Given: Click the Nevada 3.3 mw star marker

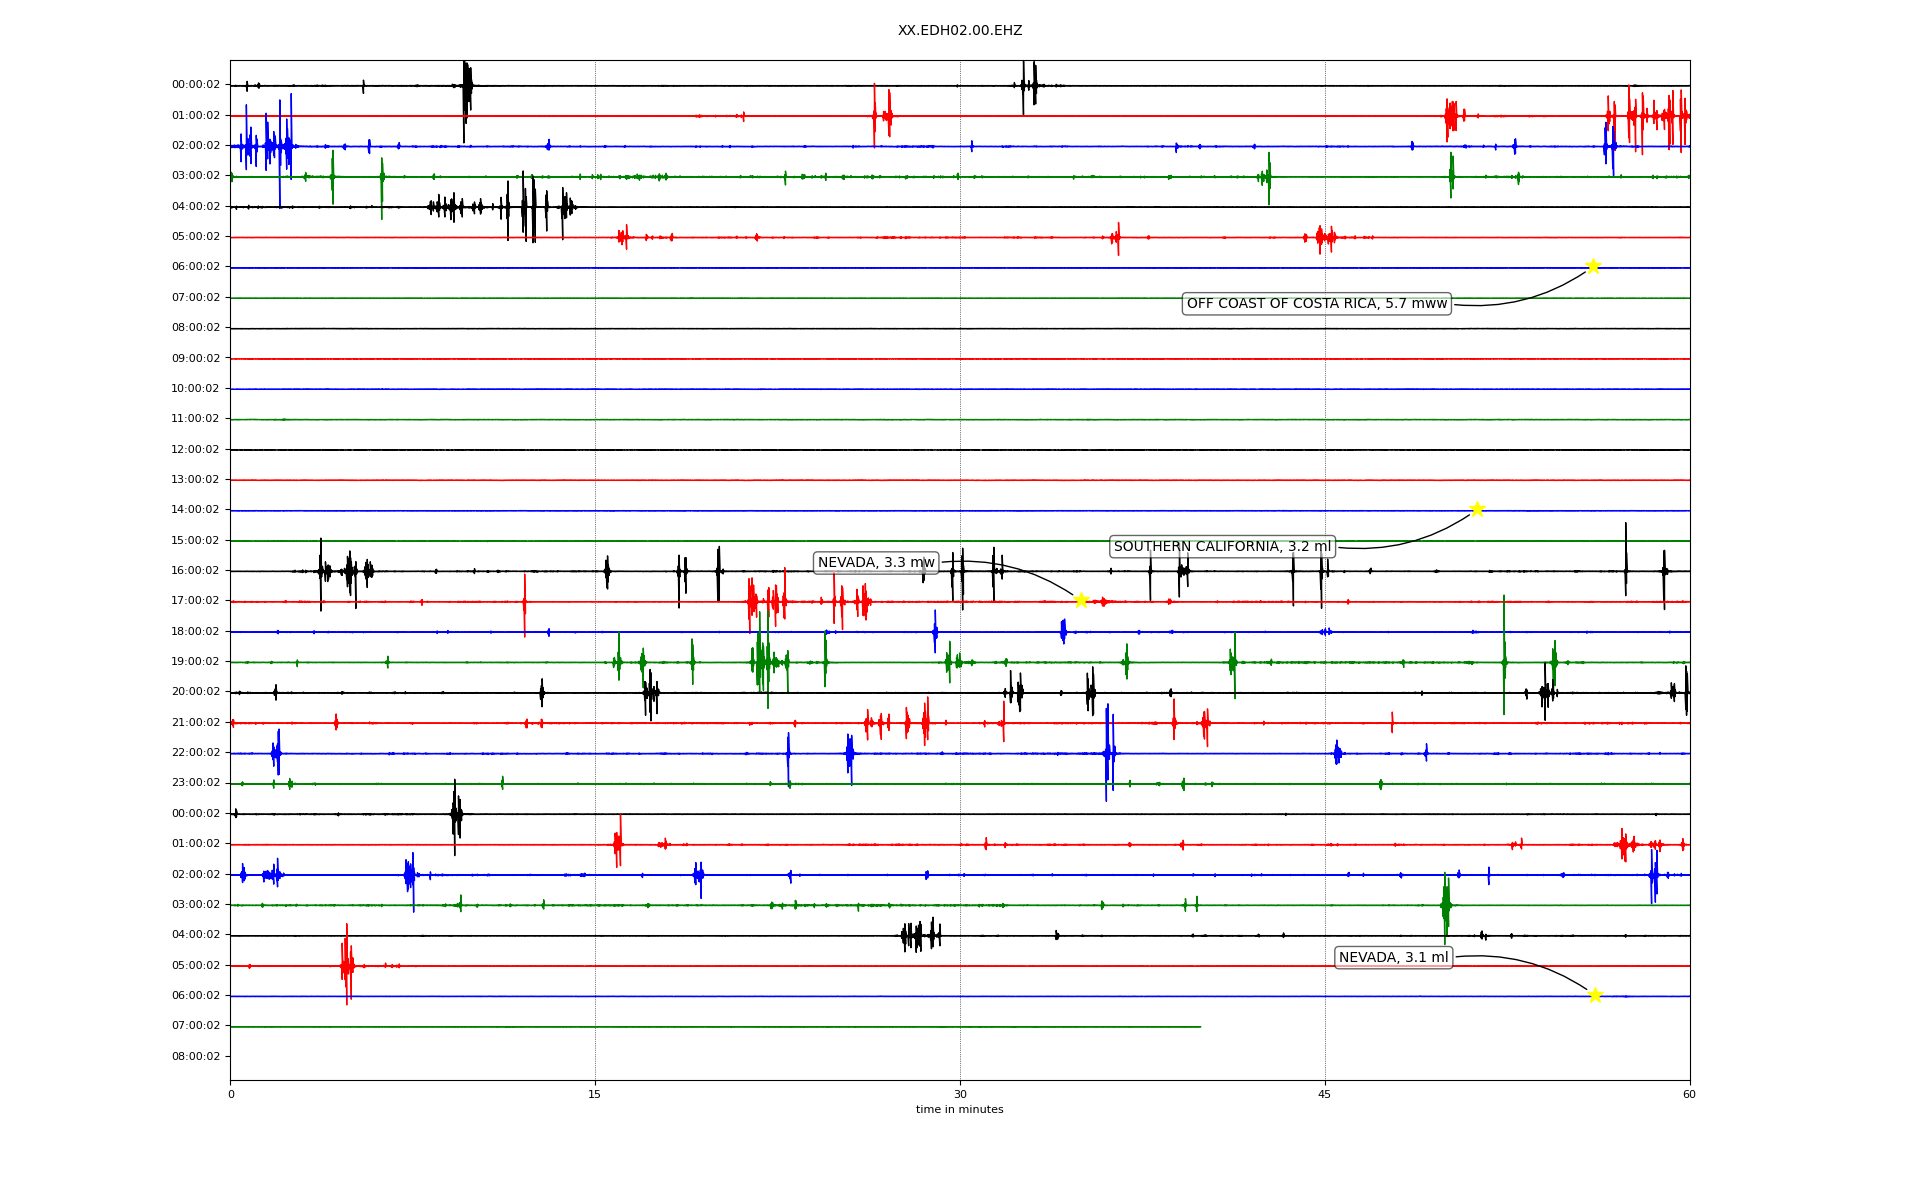Looking at the screenshot, I should 1081,600.
